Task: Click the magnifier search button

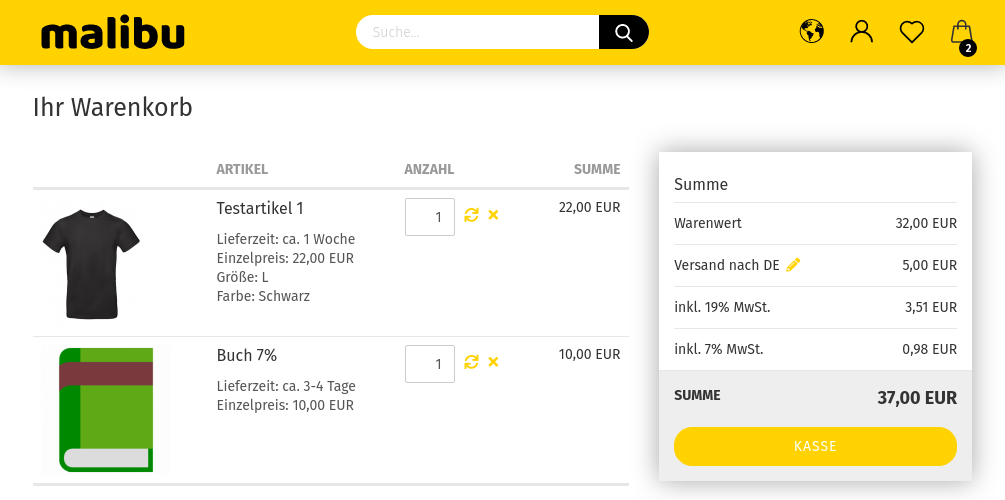Action: tap(624, 32)
